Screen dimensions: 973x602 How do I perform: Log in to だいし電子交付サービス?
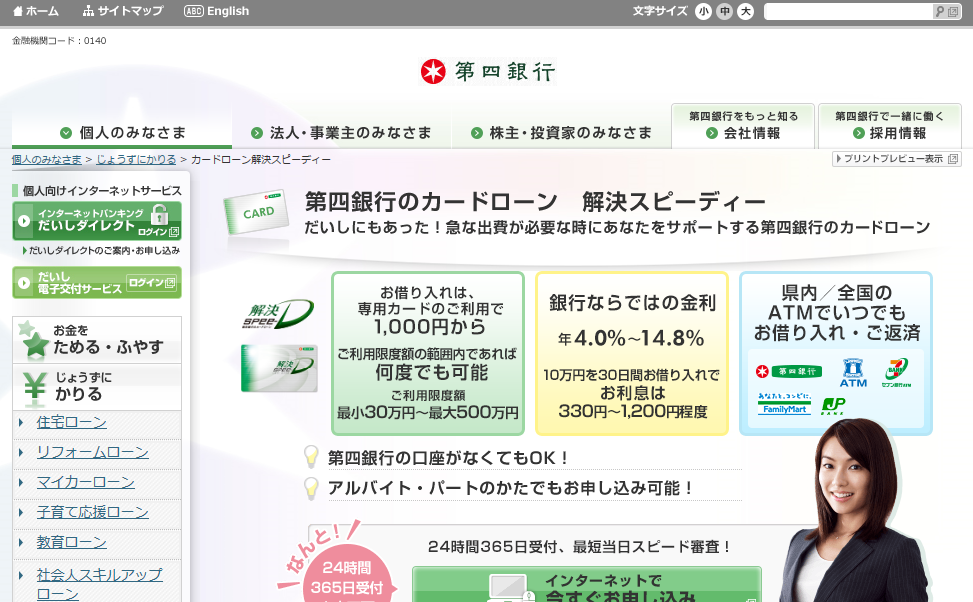[x=97, y=282]
